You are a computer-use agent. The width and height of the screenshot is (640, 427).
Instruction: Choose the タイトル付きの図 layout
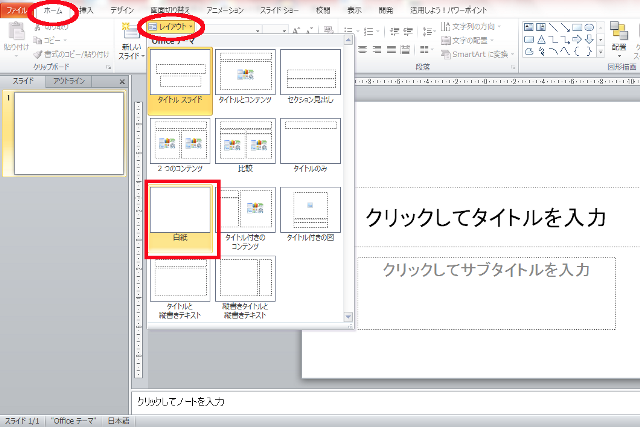tap(310, 212)
